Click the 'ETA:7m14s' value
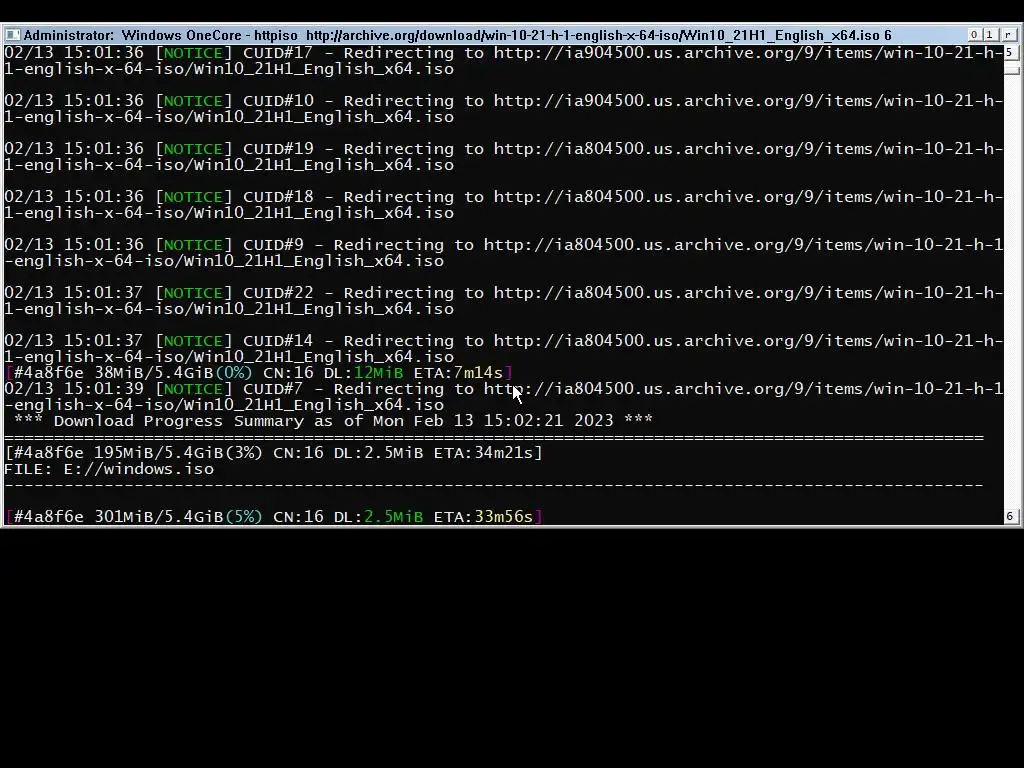The height and width of the screenshot is (768, 1024). (458, 373)
